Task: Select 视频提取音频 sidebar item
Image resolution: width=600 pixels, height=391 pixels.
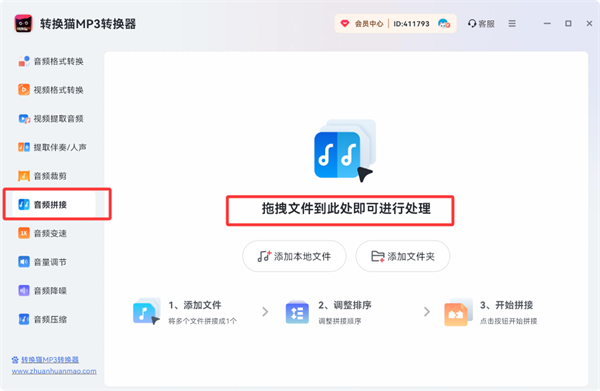Action: click(51, 119)
